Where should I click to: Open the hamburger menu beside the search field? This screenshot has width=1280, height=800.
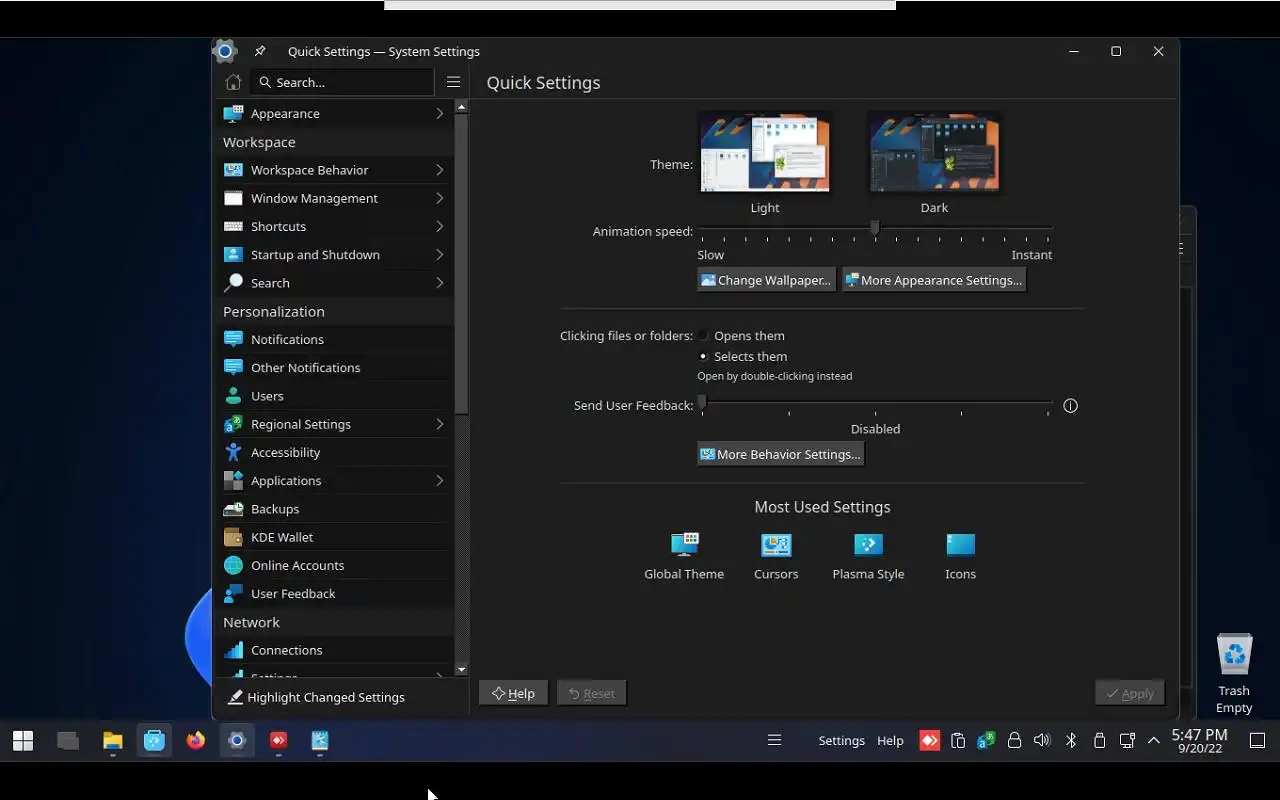(x=453, y=82)
